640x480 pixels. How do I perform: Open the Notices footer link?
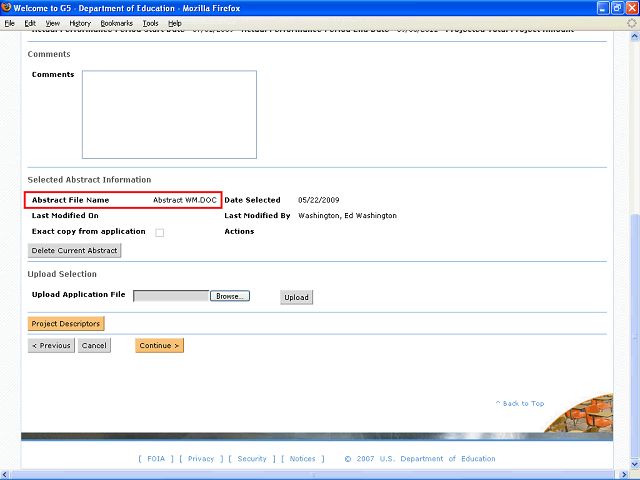point(302,459)
